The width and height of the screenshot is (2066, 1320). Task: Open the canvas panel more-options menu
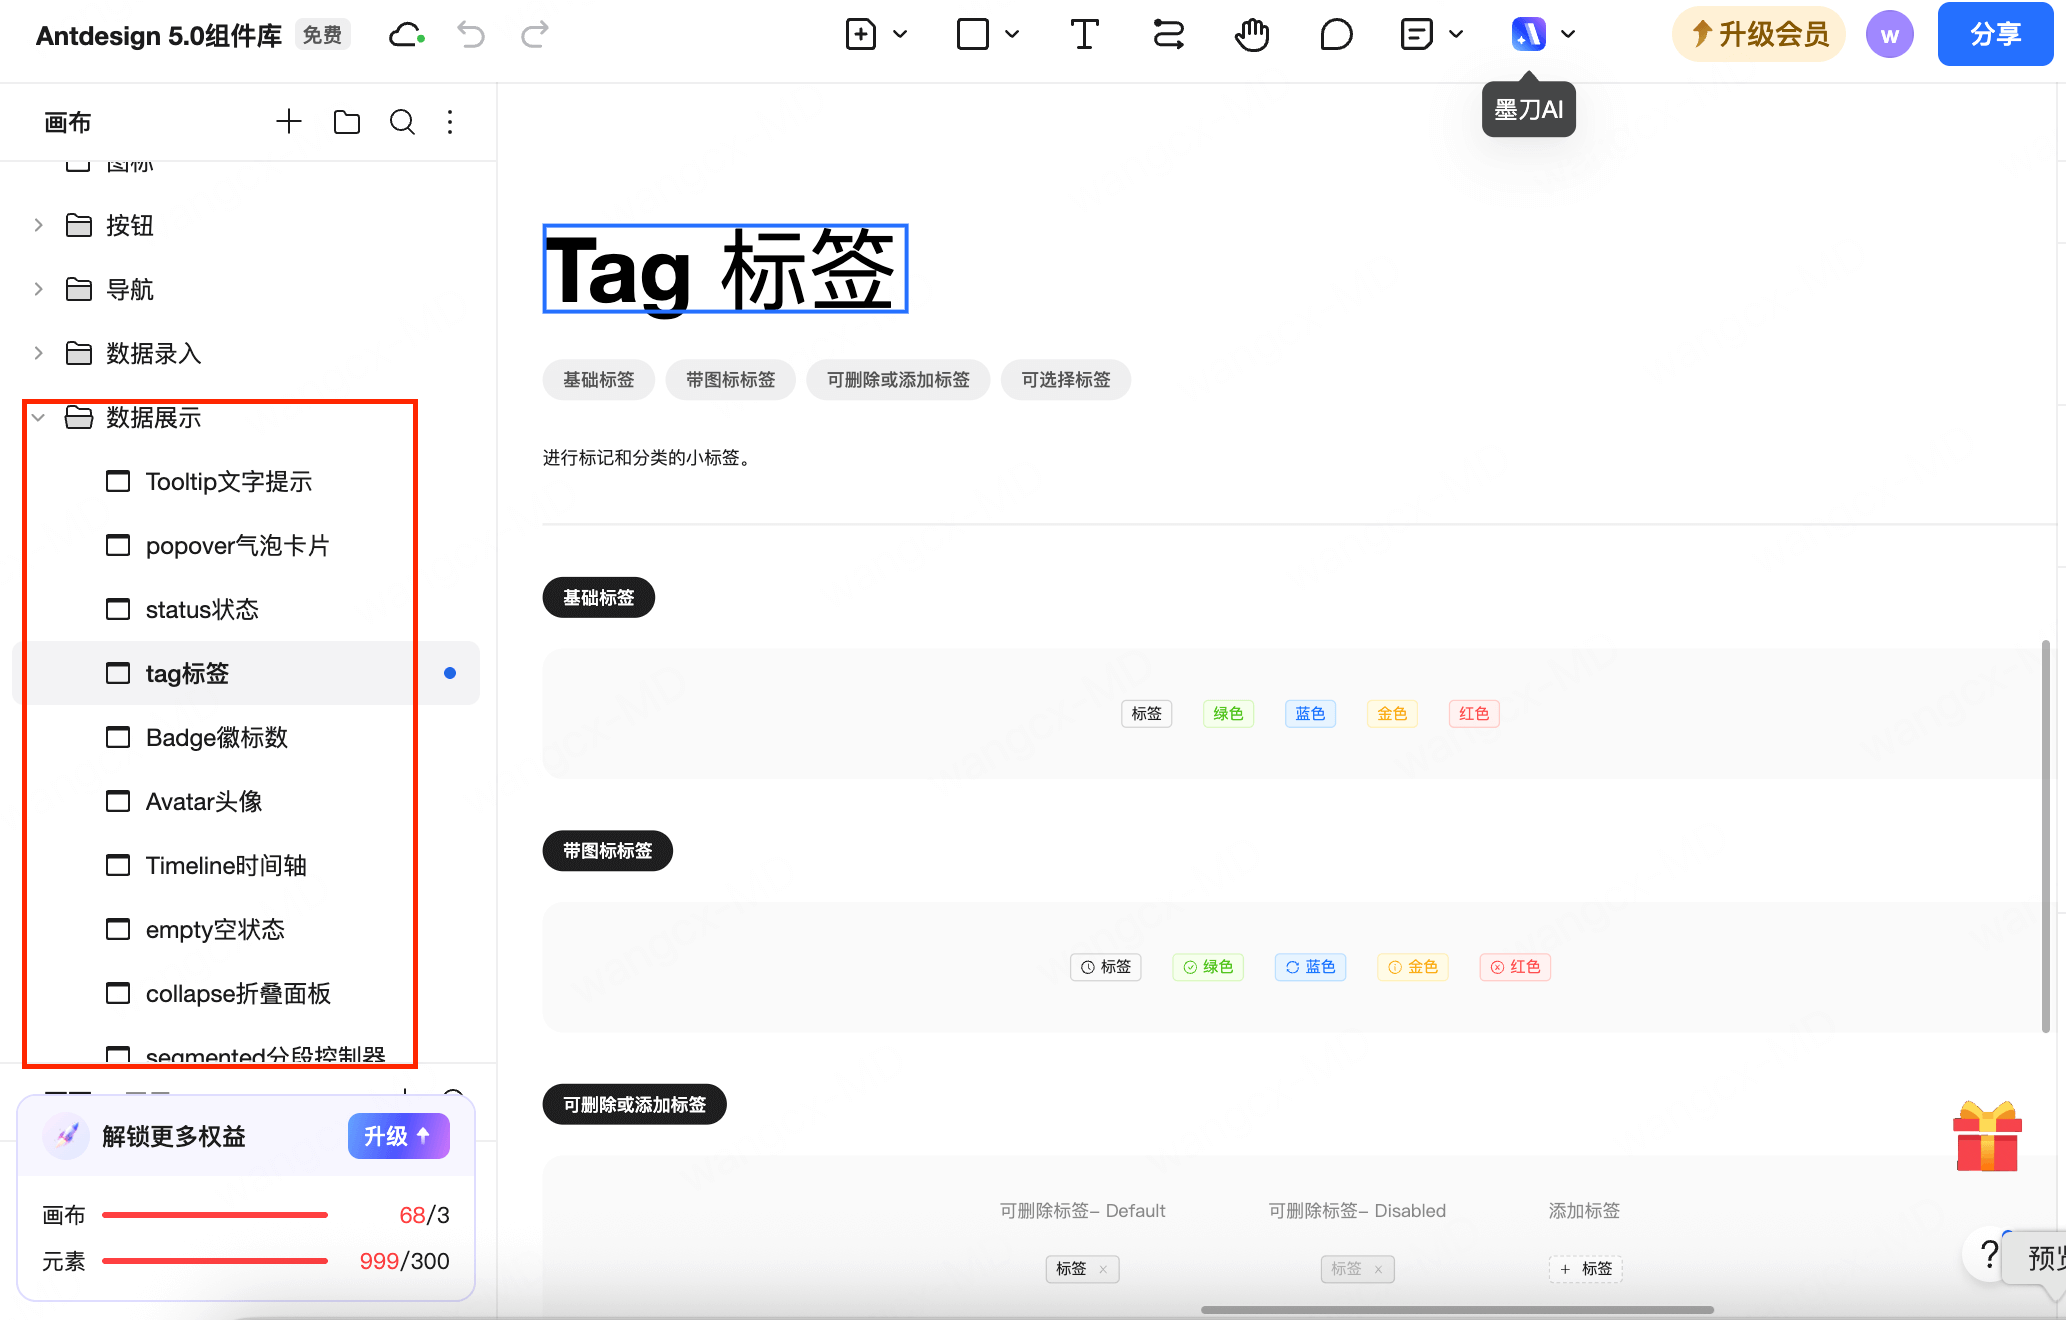click(450, 121)
